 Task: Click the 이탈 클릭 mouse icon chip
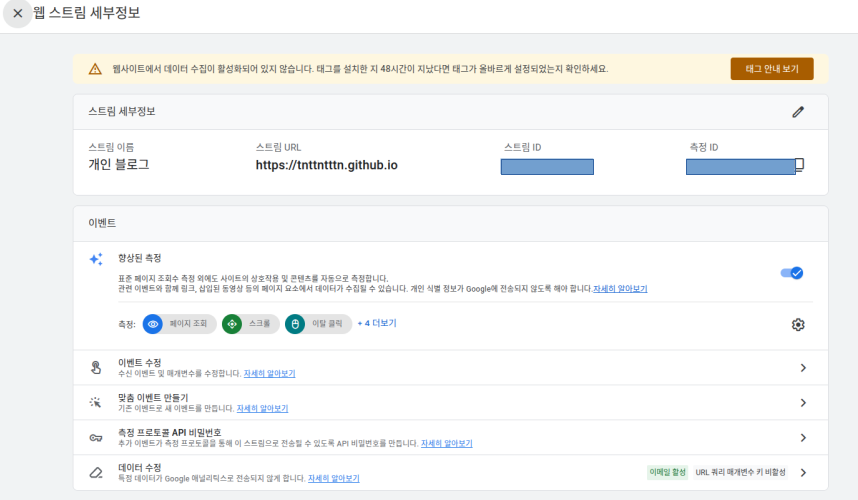click(x=295, y=324)
